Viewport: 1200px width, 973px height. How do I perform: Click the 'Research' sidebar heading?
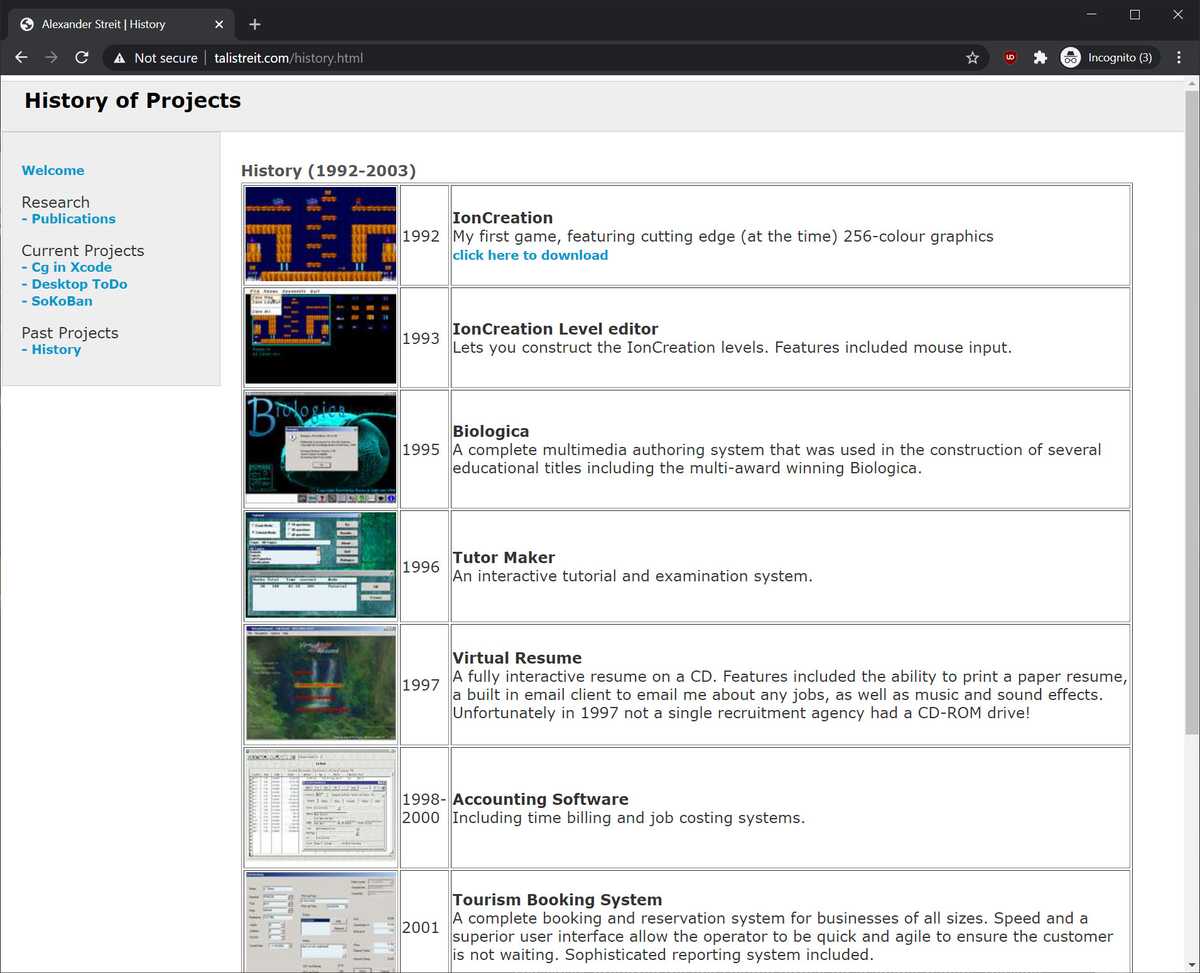coord(55,203)
